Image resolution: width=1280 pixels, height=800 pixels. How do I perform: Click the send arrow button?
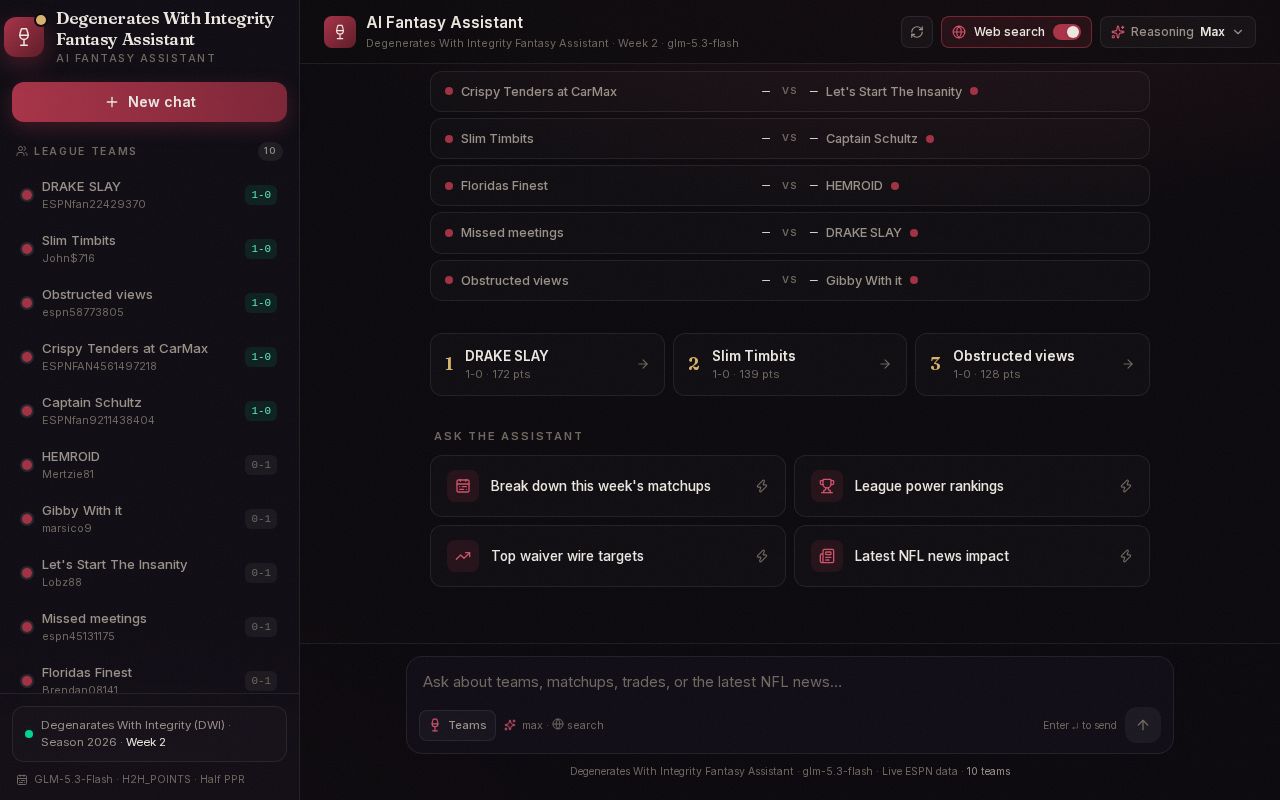tap(1143, 725)
